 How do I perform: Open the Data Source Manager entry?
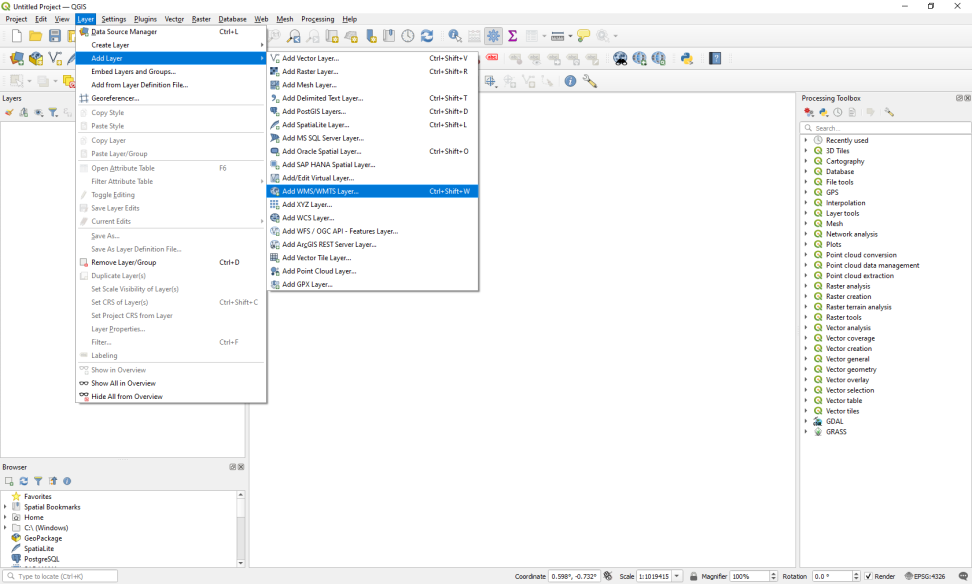171,32
